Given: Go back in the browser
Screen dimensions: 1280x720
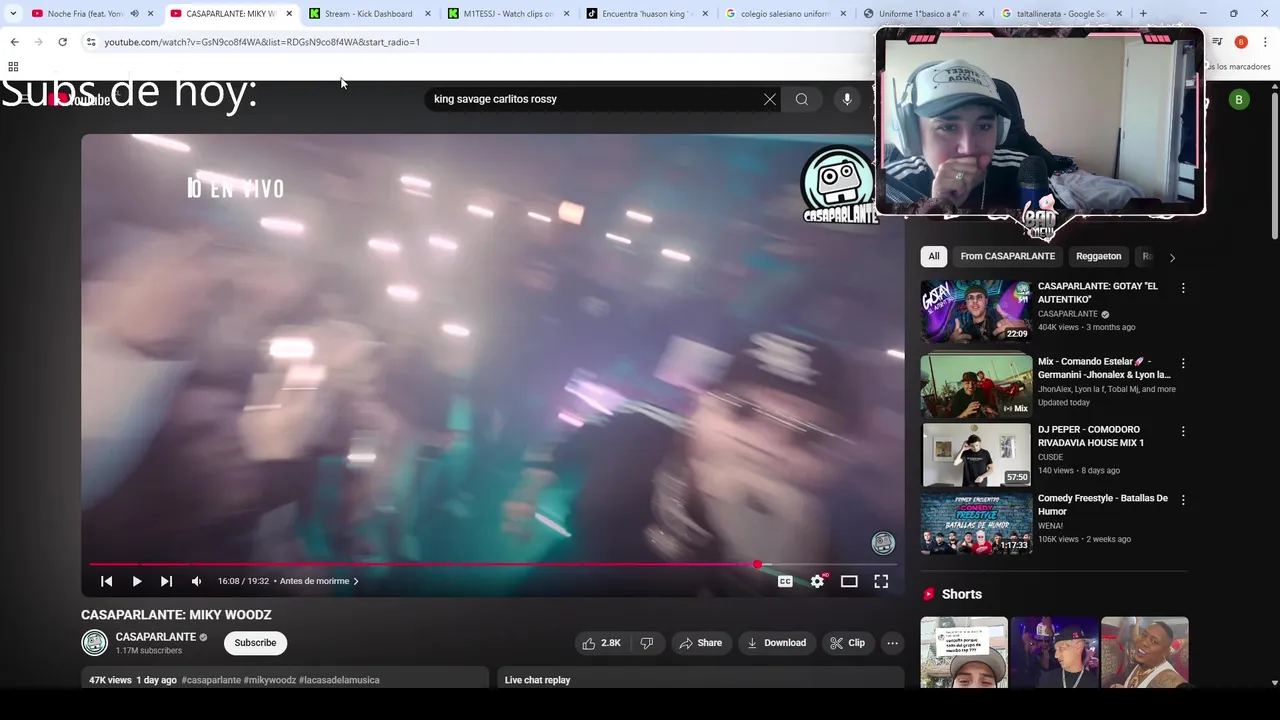Looking at the screenshot, I should (14, 42).
